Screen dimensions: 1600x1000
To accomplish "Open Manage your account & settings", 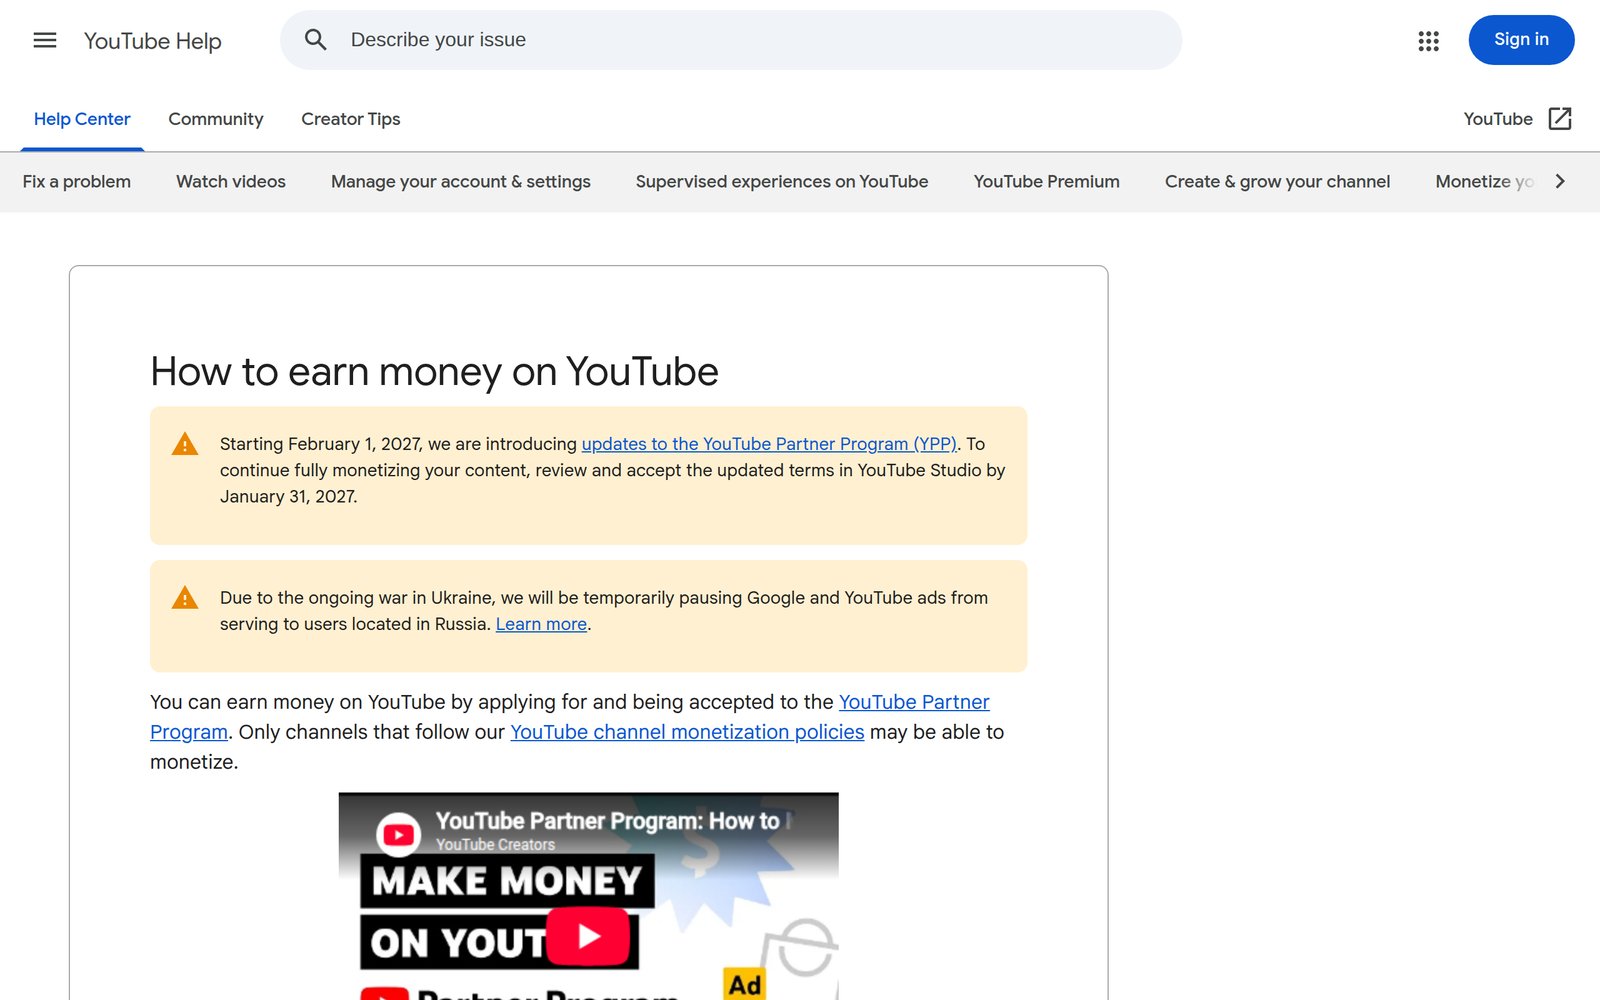I will point(461,181).
